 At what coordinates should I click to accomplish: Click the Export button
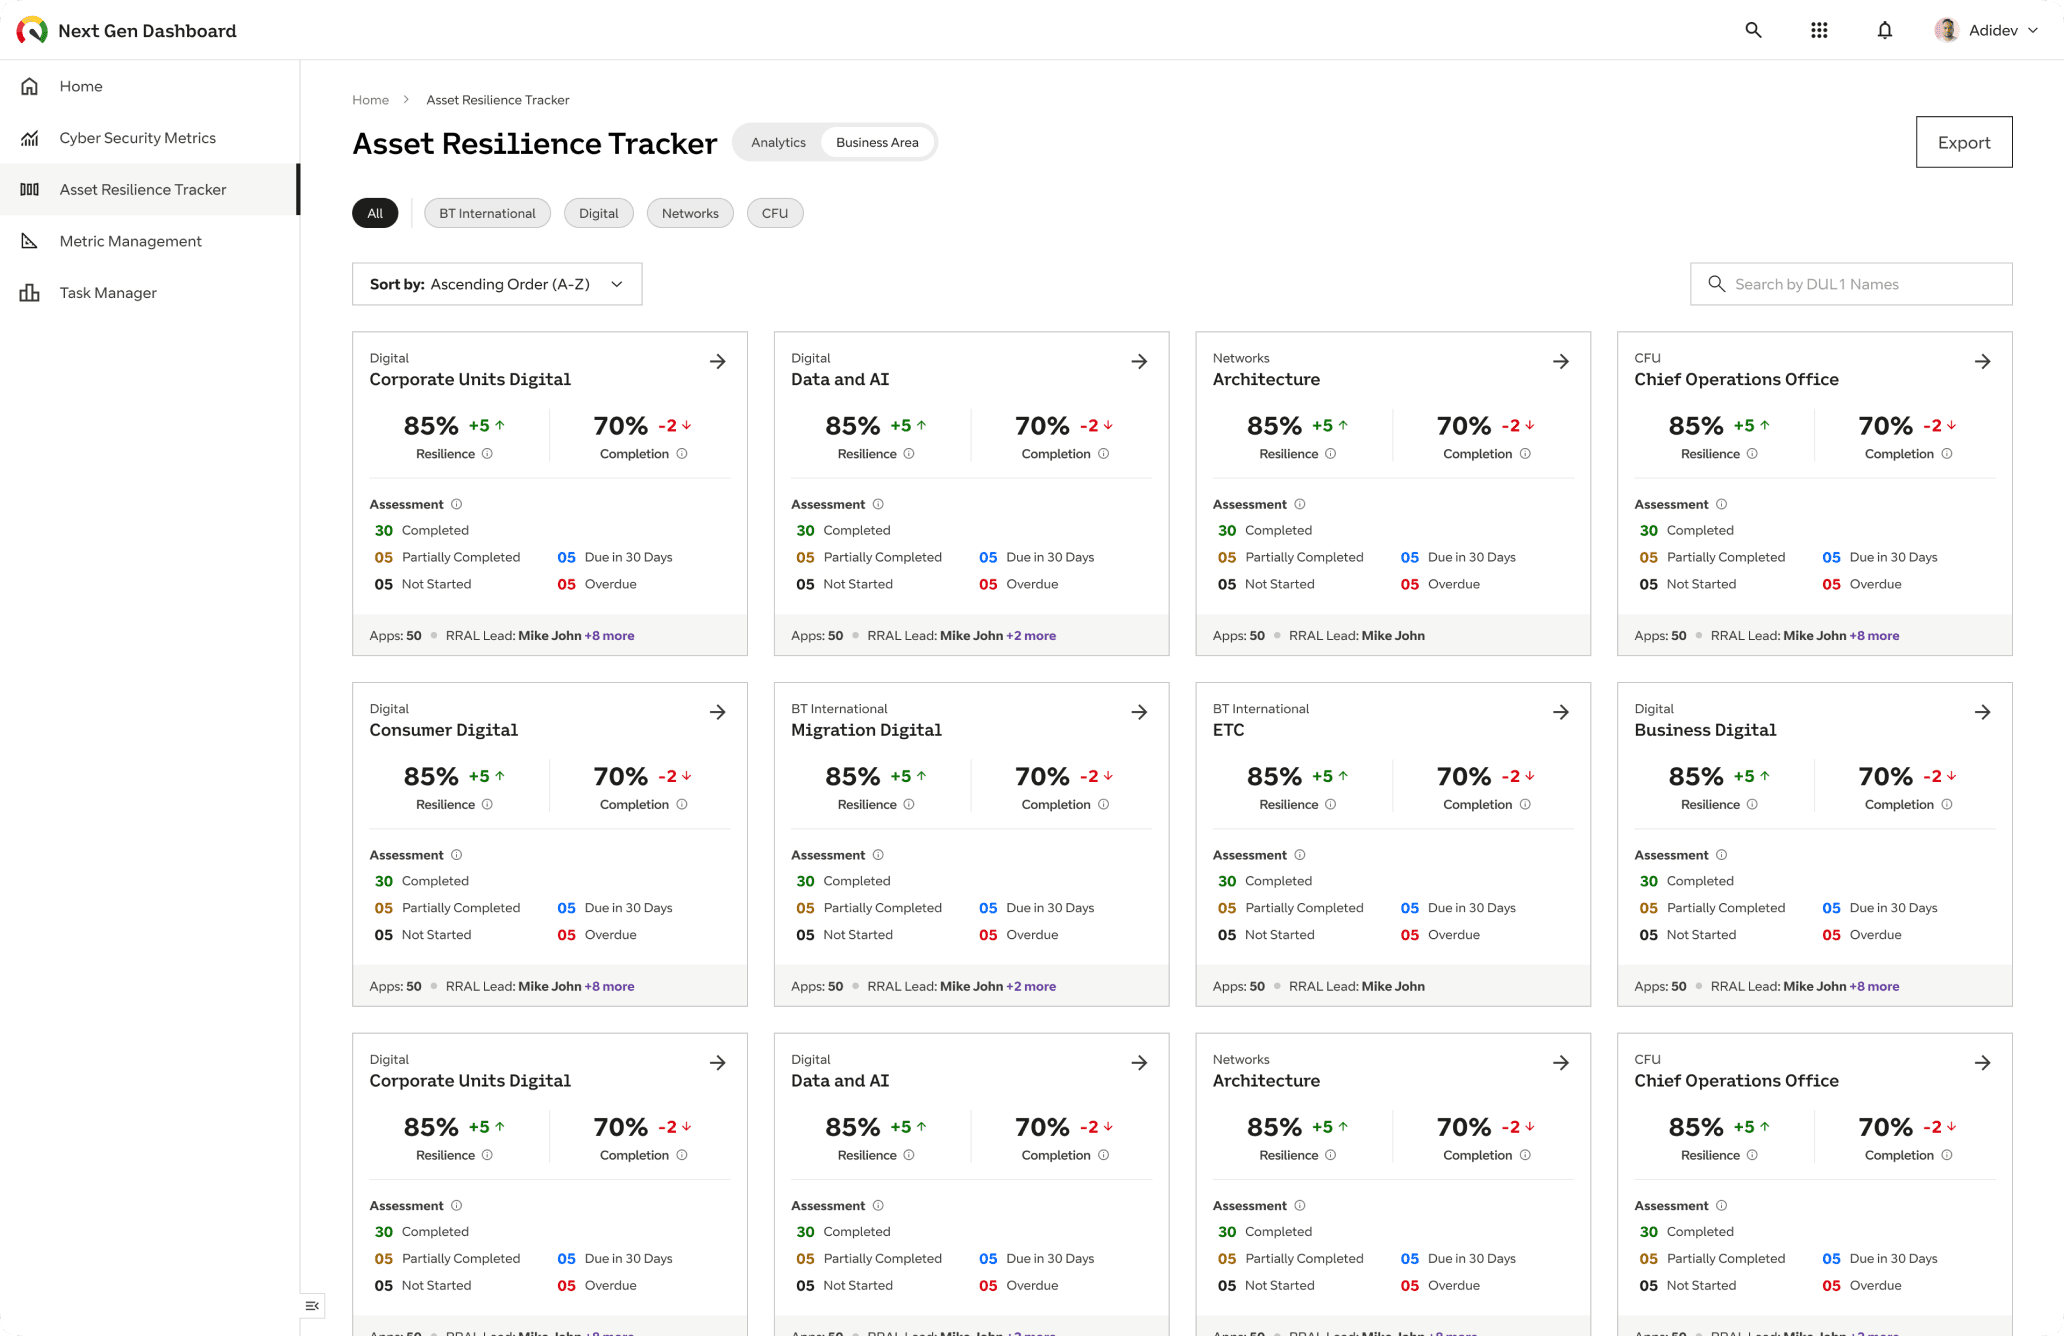(x=1963, y=142)
